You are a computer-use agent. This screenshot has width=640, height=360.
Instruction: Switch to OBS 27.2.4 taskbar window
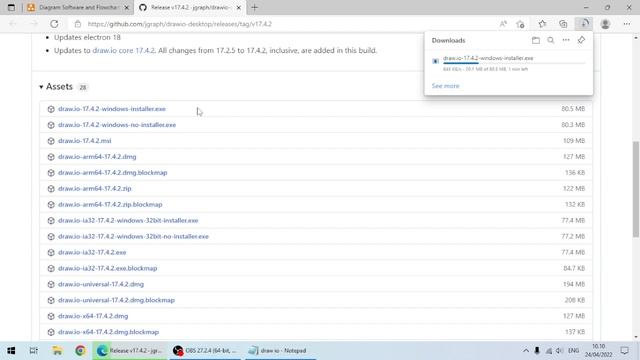click(x=205, y=351)
